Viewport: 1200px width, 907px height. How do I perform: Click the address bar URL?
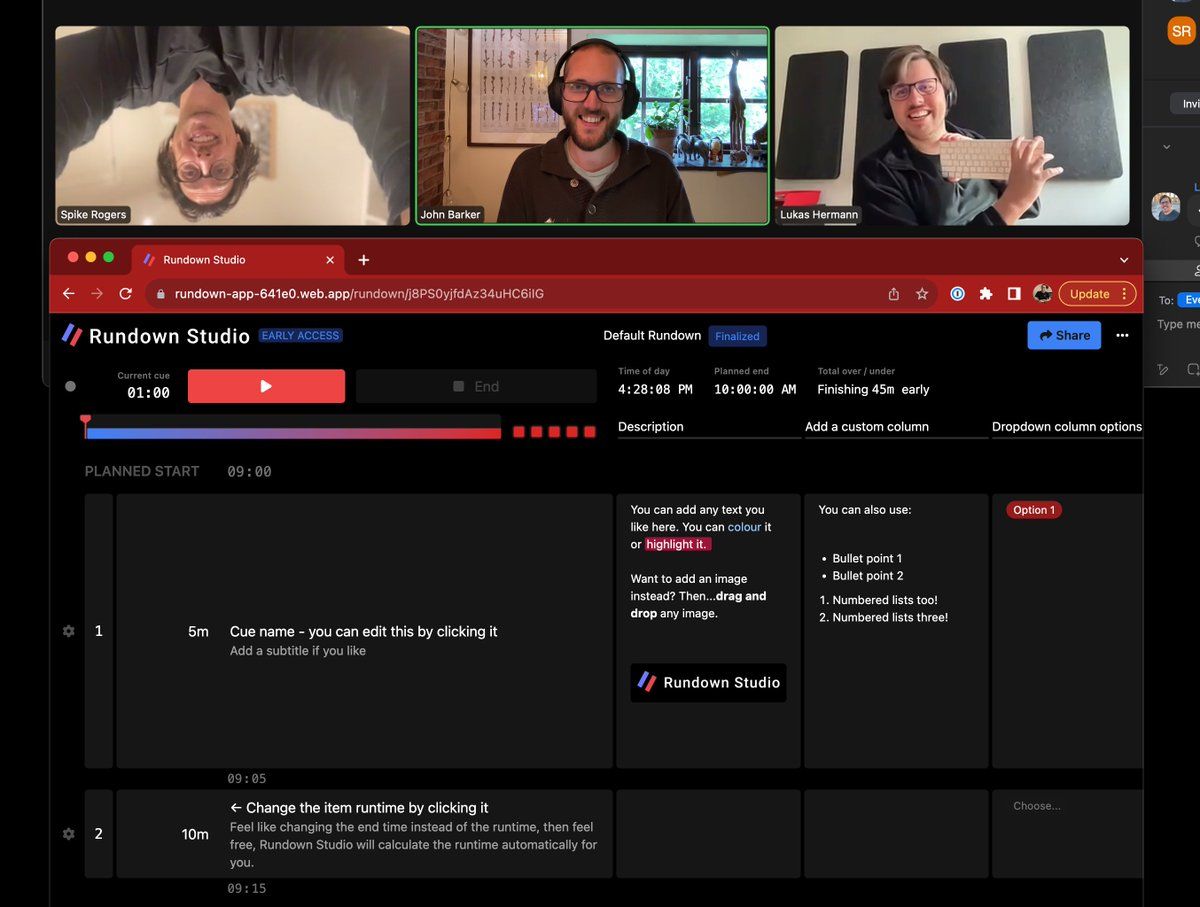(x=359, y=294)
